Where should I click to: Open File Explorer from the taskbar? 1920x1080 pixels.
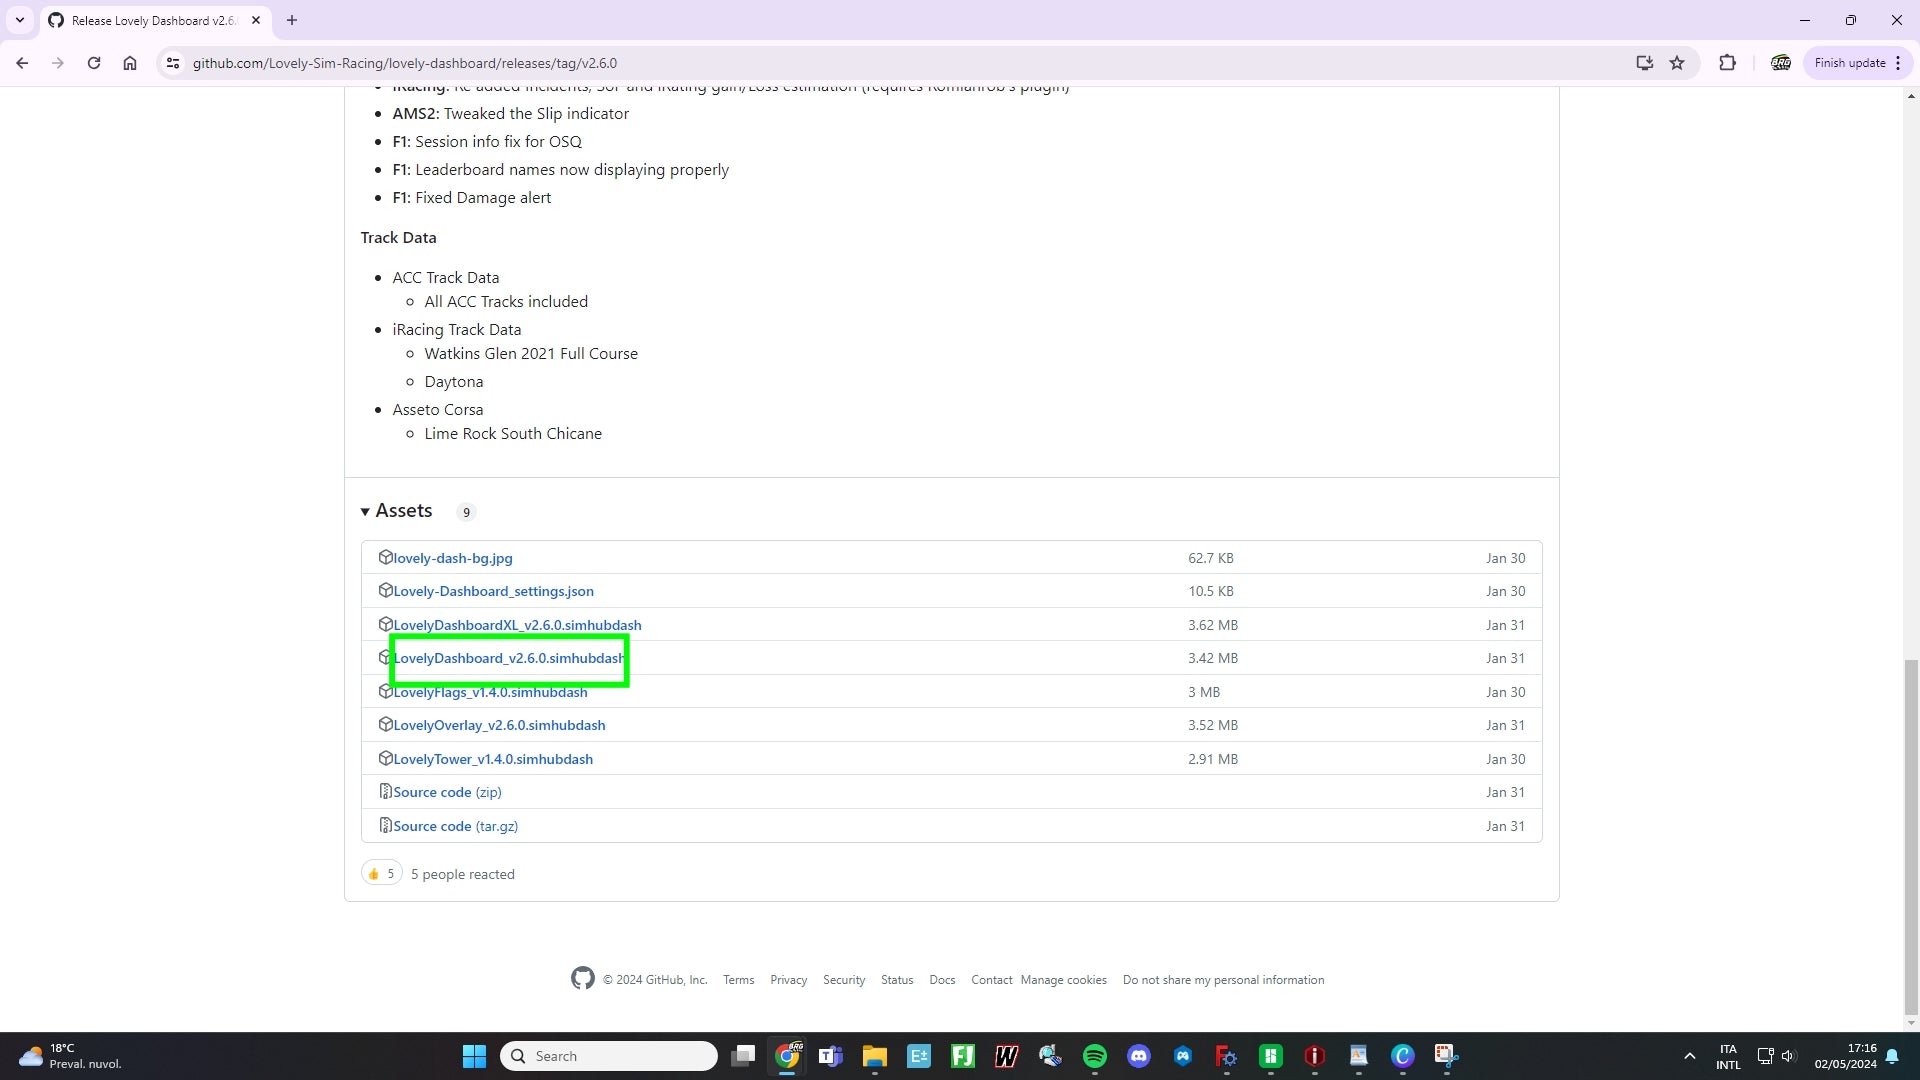tap(874, 1056)
